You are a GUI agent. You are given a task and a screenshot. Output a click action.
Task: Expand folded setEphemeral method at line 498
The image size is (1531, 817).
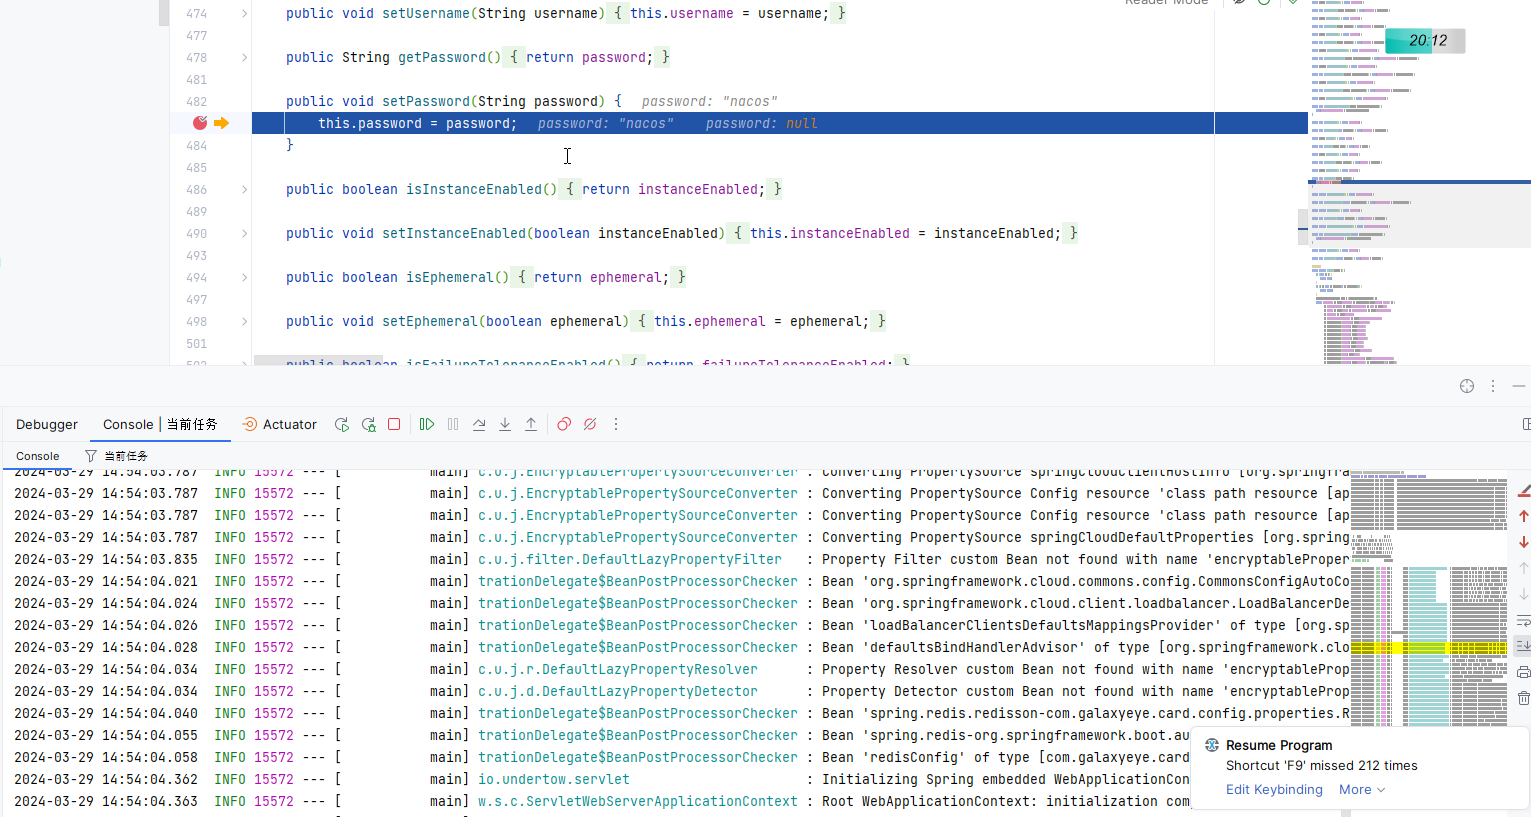[244, 321]
